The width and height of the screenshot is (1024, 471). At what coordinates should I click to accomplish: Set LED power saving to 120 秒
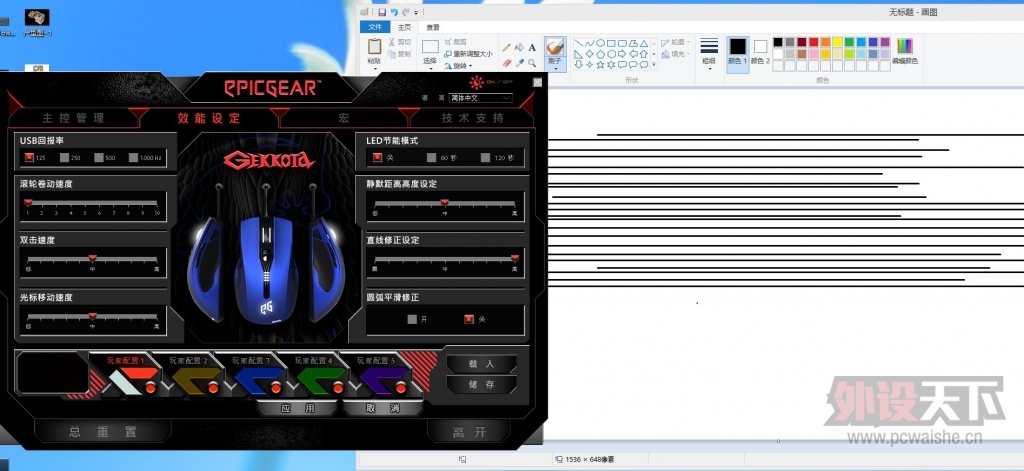tap(485, 157)
